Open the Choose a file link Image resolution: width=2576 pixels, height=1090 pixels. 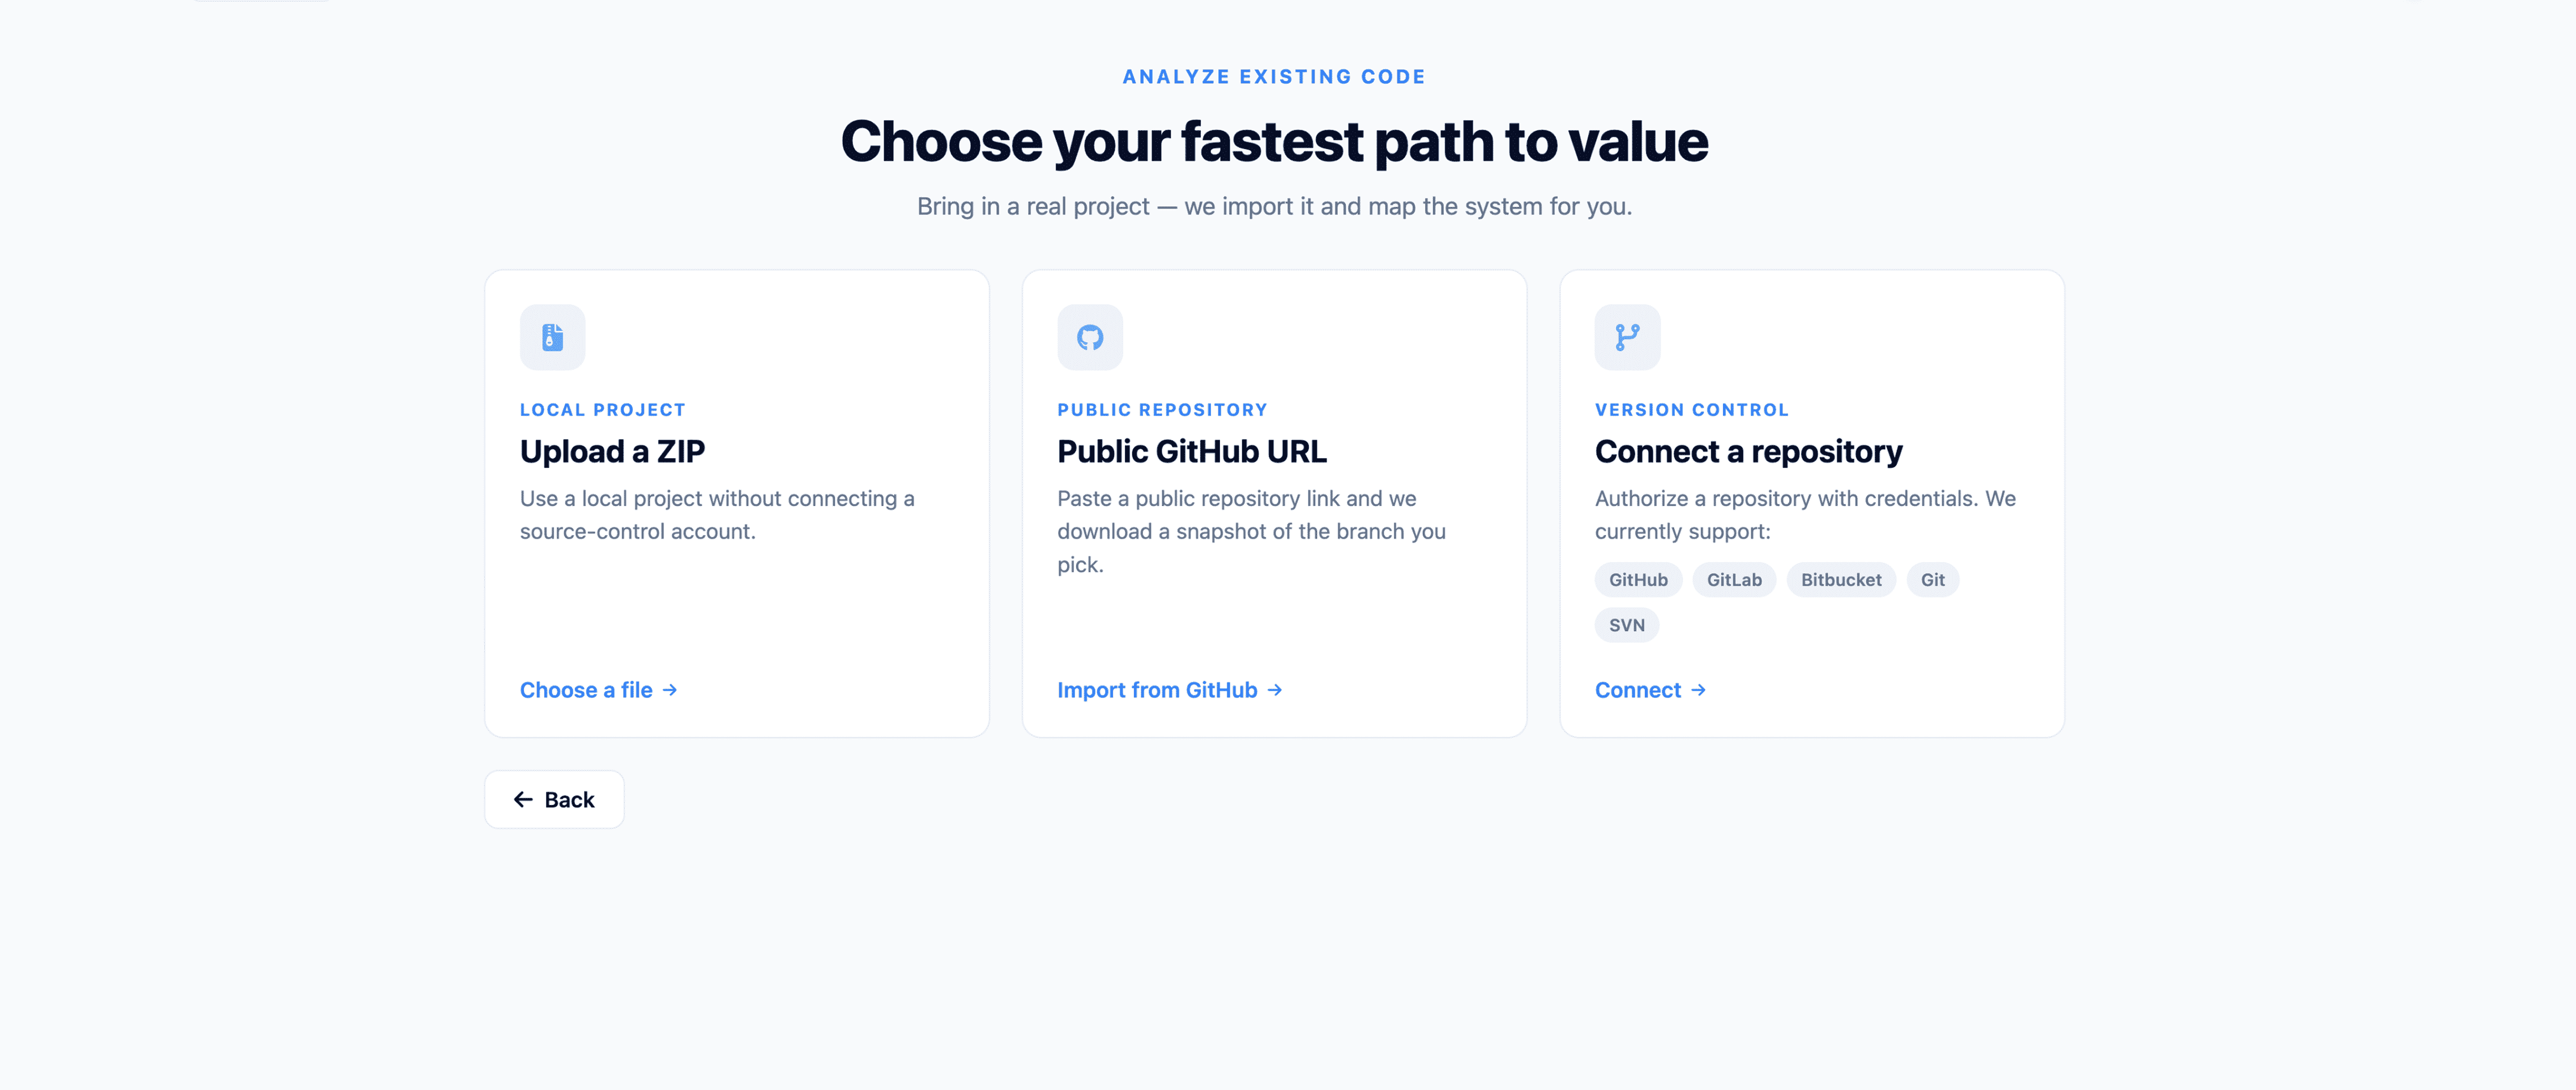point(599,690)
